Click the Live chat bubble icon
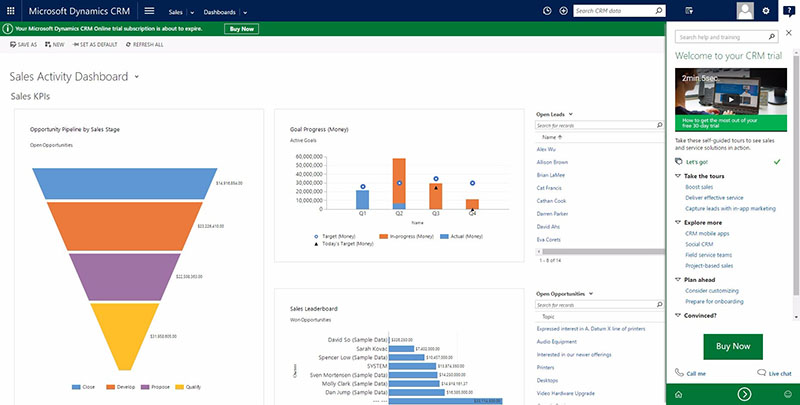Viewport: 800px width, 405px height. [x=762, y=373]
